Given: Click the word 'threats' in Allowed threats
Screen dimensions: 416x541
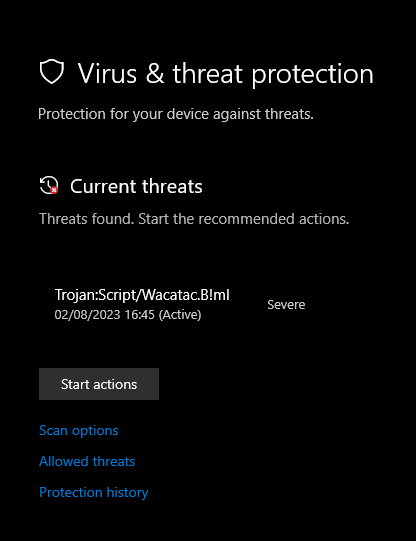Looking at the screenshot, I should click(114, 461).
